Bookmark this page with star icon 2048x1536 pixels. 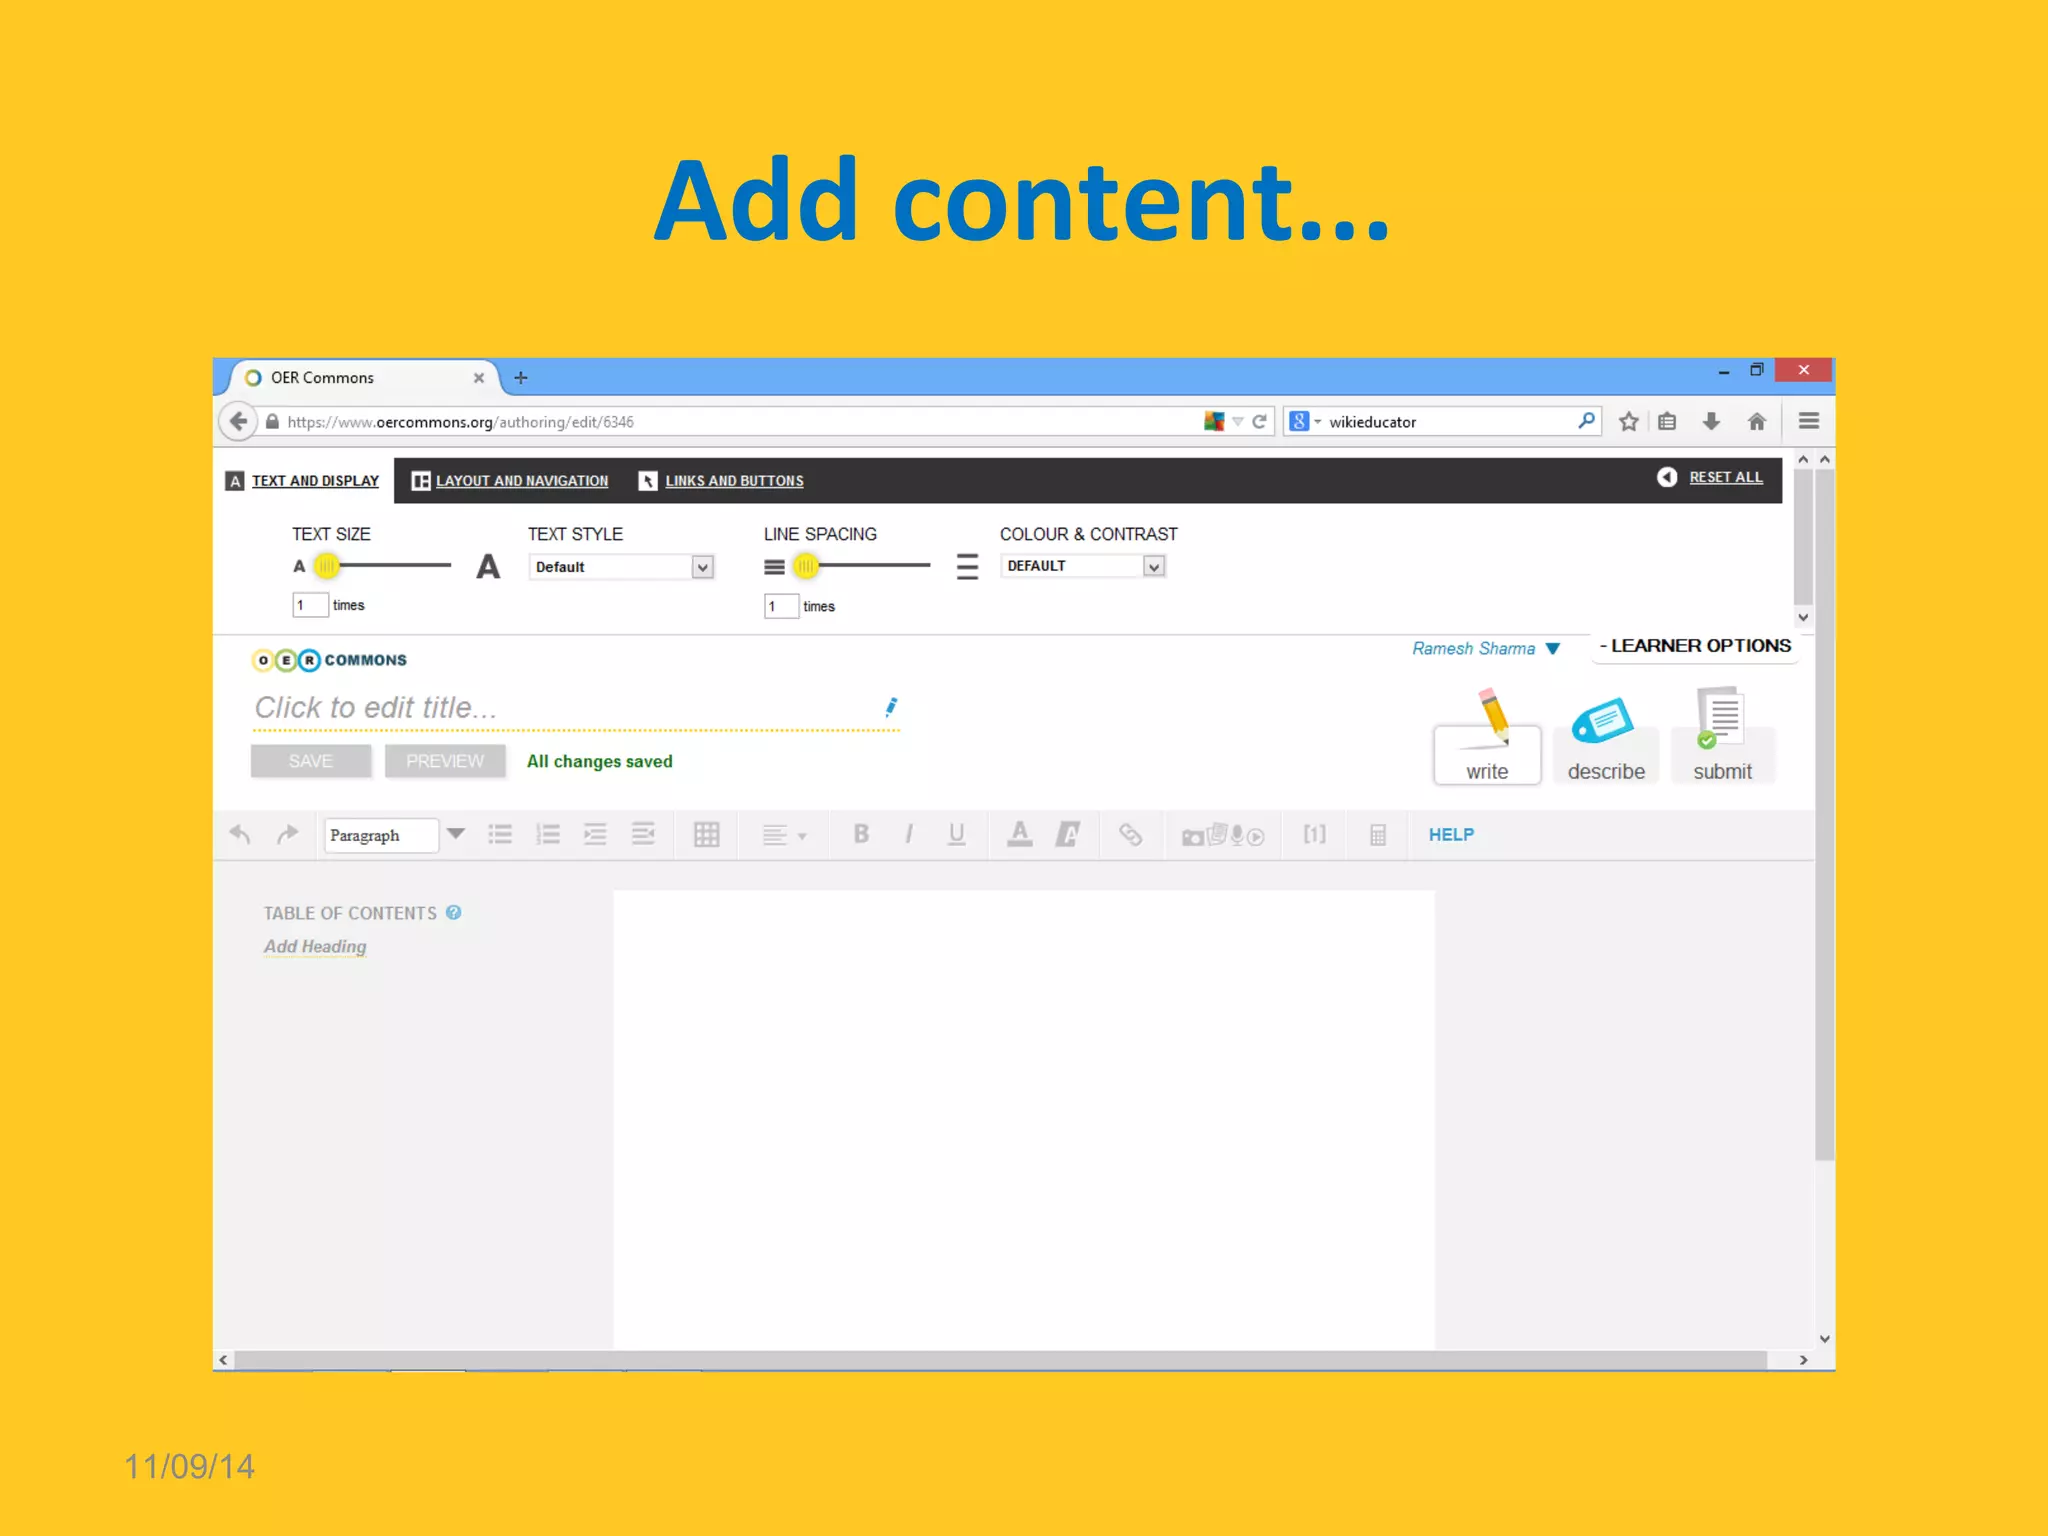pos(1628,422)
